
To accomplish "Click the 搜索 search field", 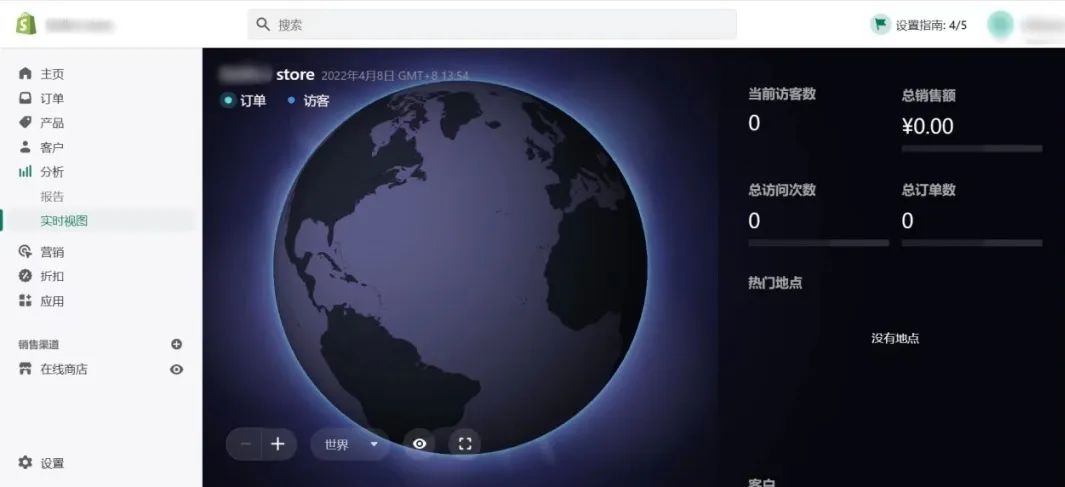I will 492,25.
